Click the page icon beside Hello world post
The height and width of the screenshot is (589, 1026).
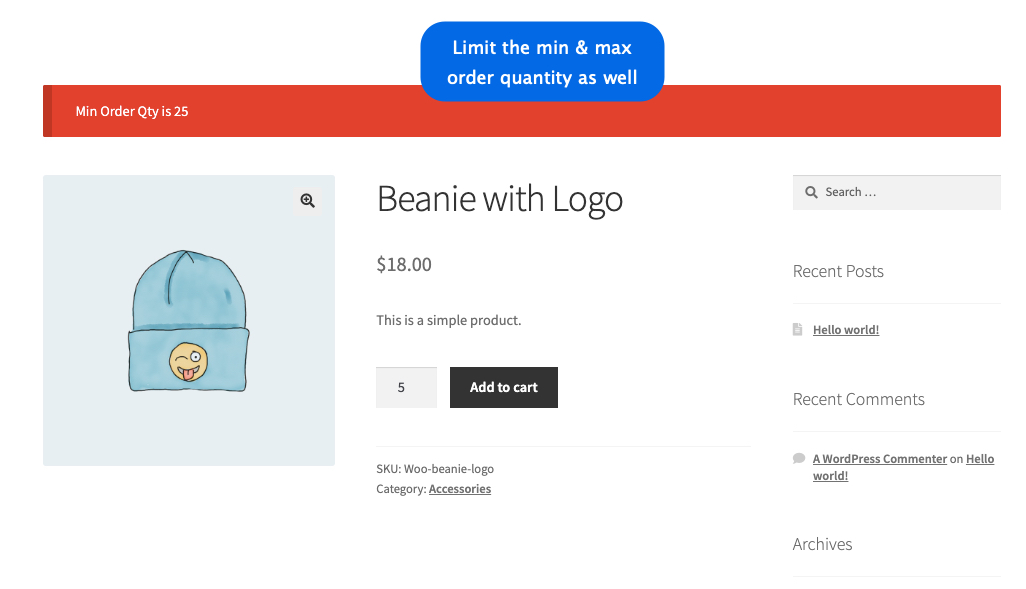coord(797,329)
